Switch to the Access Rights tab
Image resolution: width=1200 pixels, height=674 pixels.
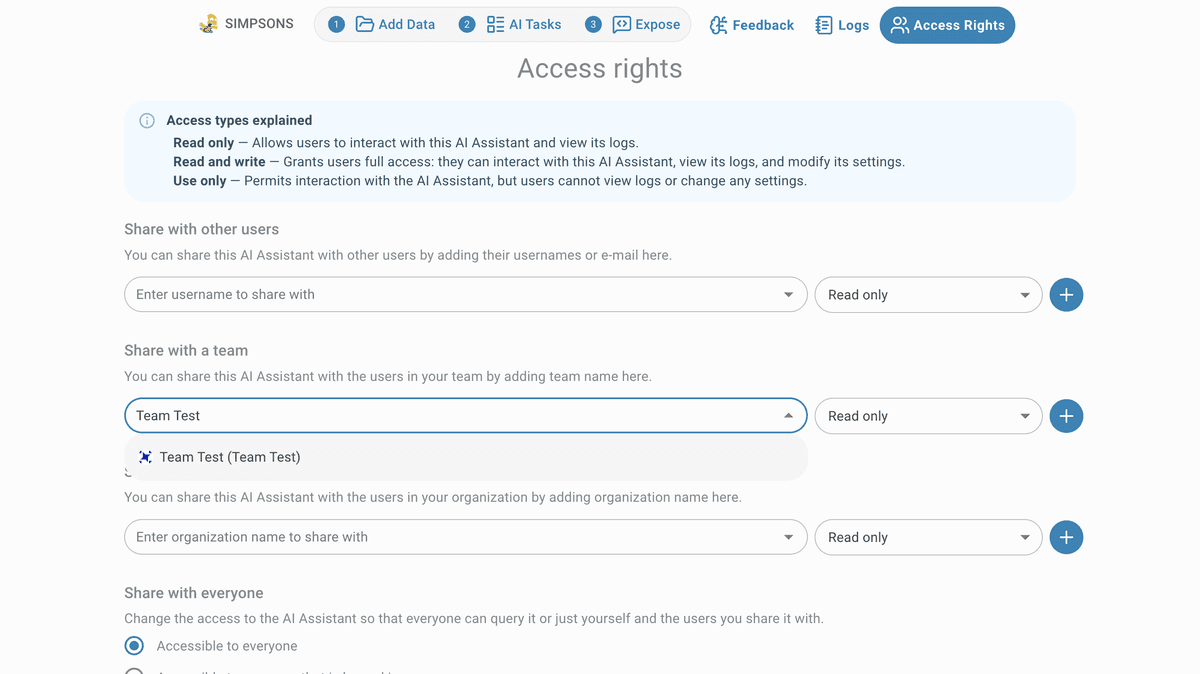[947, 25]
